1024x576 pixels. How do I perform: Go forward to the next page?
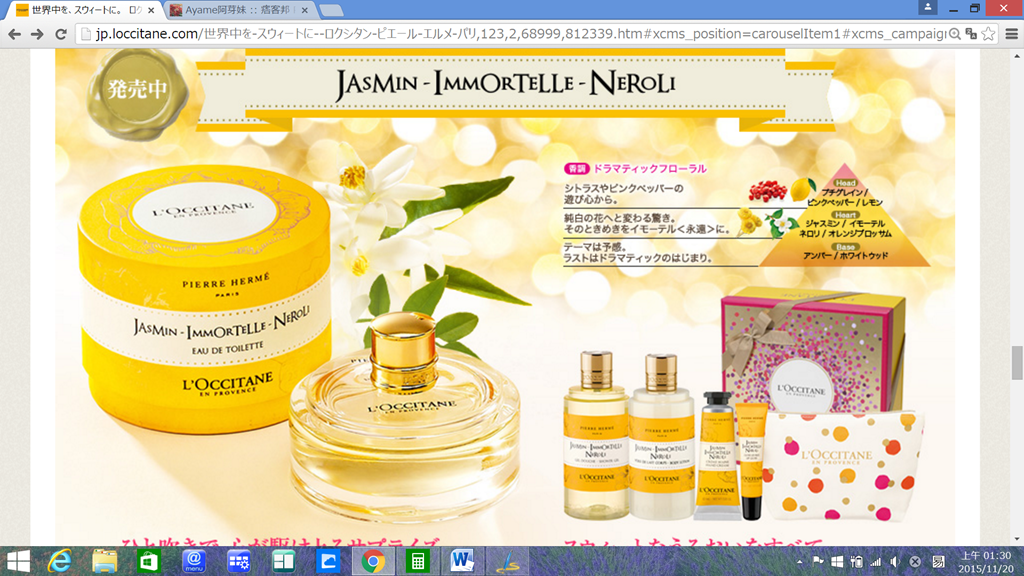point(37,34)
